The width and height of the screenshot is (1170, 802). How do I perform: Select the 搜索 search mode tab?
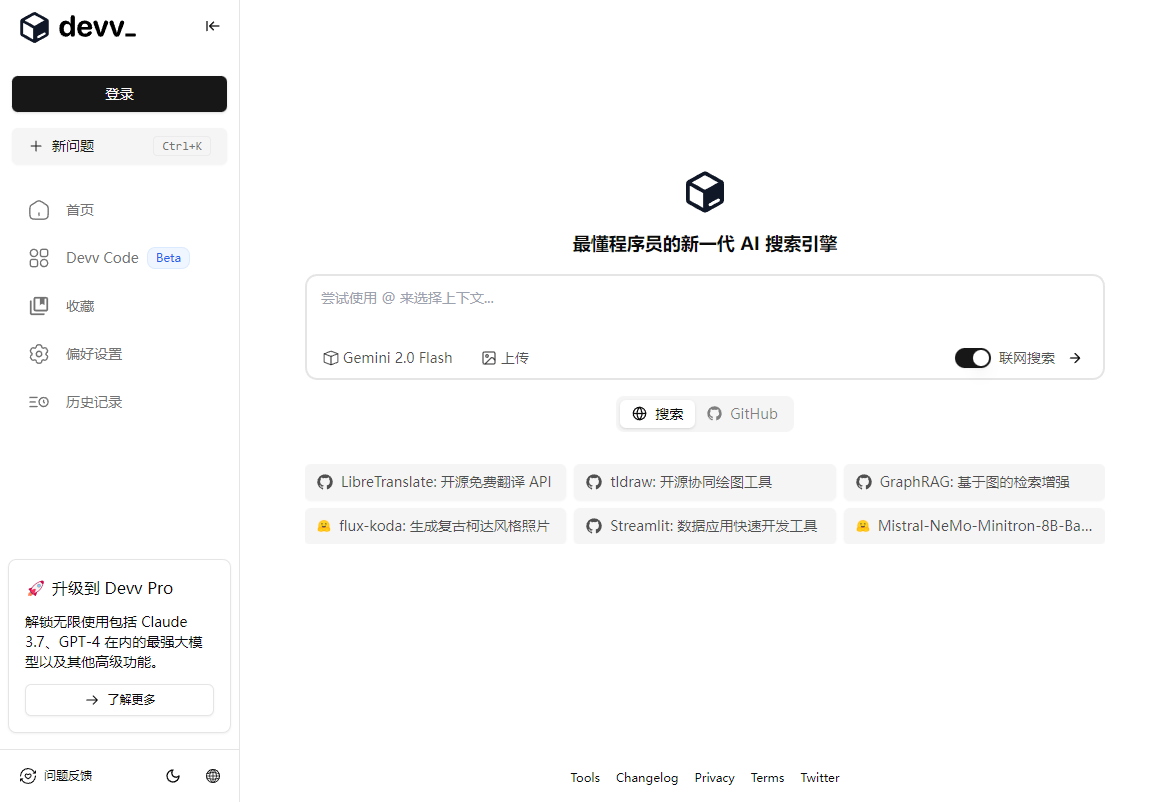[657, 414]
